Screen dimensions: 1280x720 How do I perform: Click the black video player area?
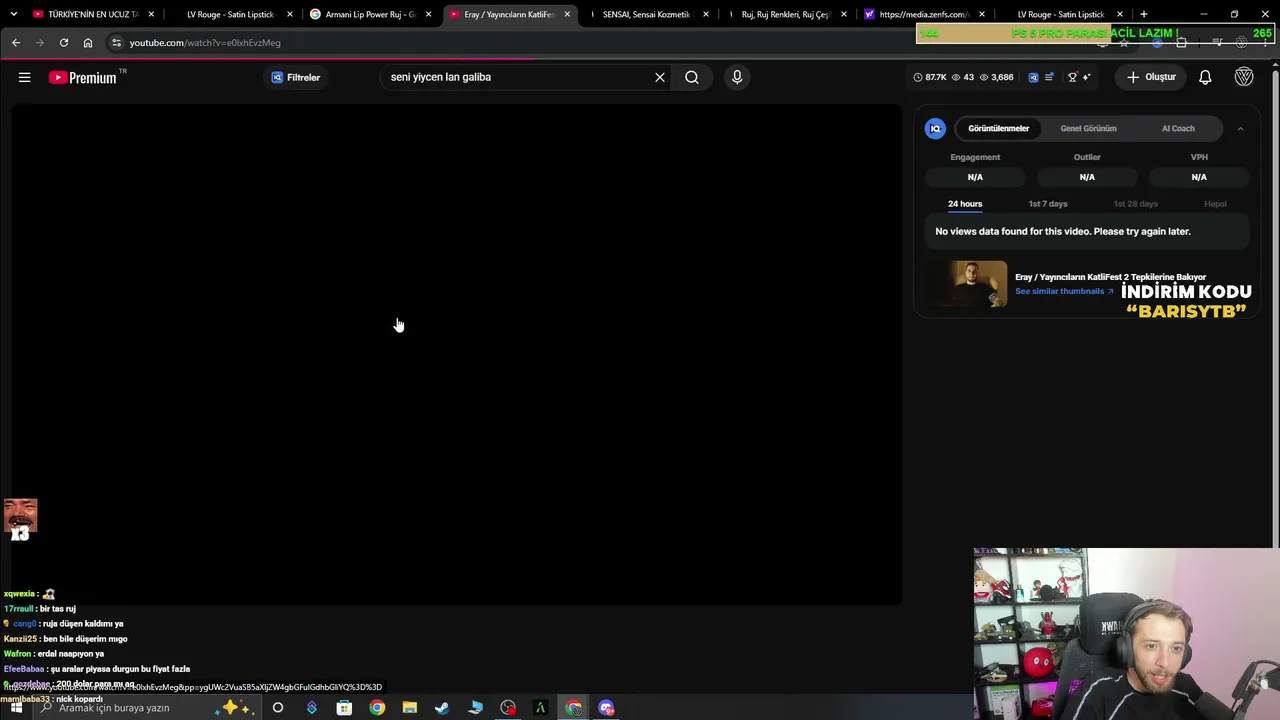457,354
